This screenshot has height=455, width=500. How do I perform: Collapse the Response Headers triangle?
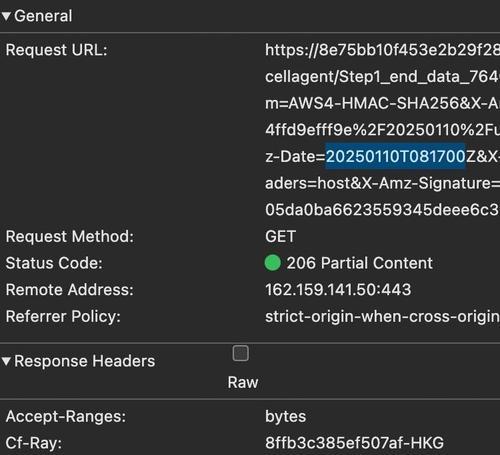click(6, 361)
